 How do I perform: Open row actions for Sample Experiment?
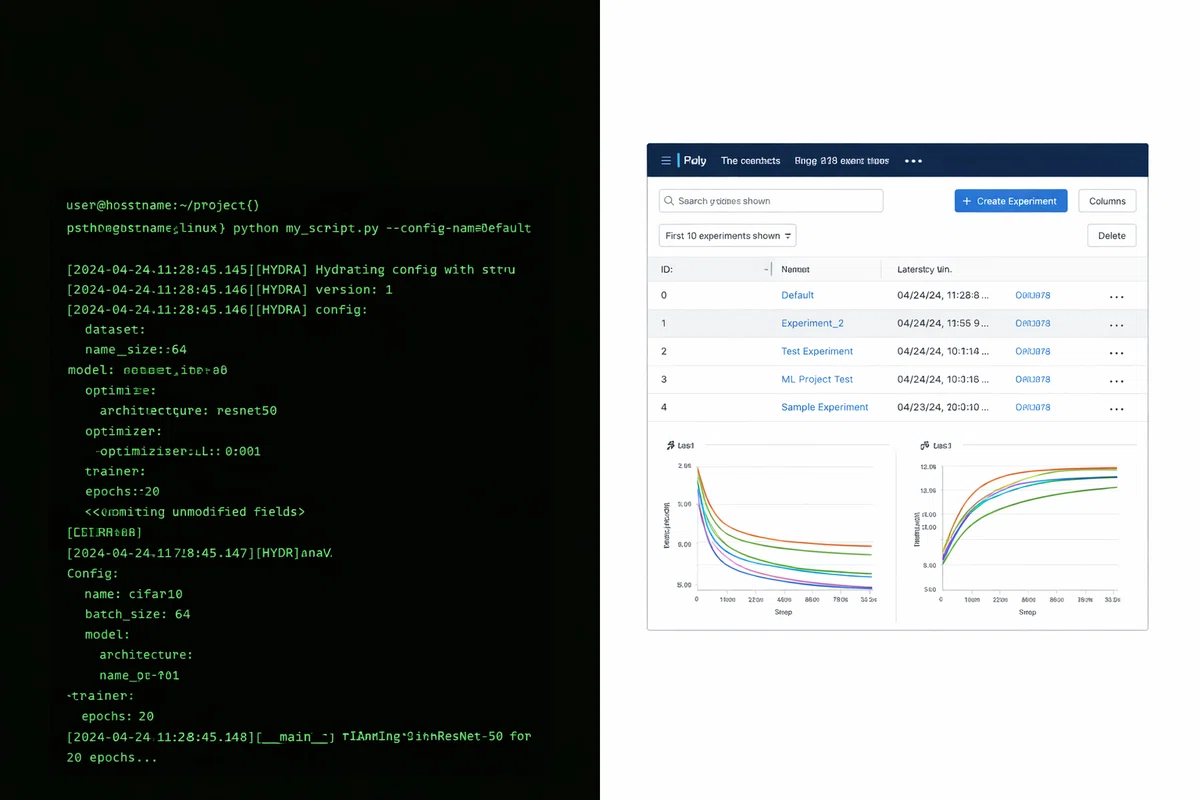pos(1117,408)
